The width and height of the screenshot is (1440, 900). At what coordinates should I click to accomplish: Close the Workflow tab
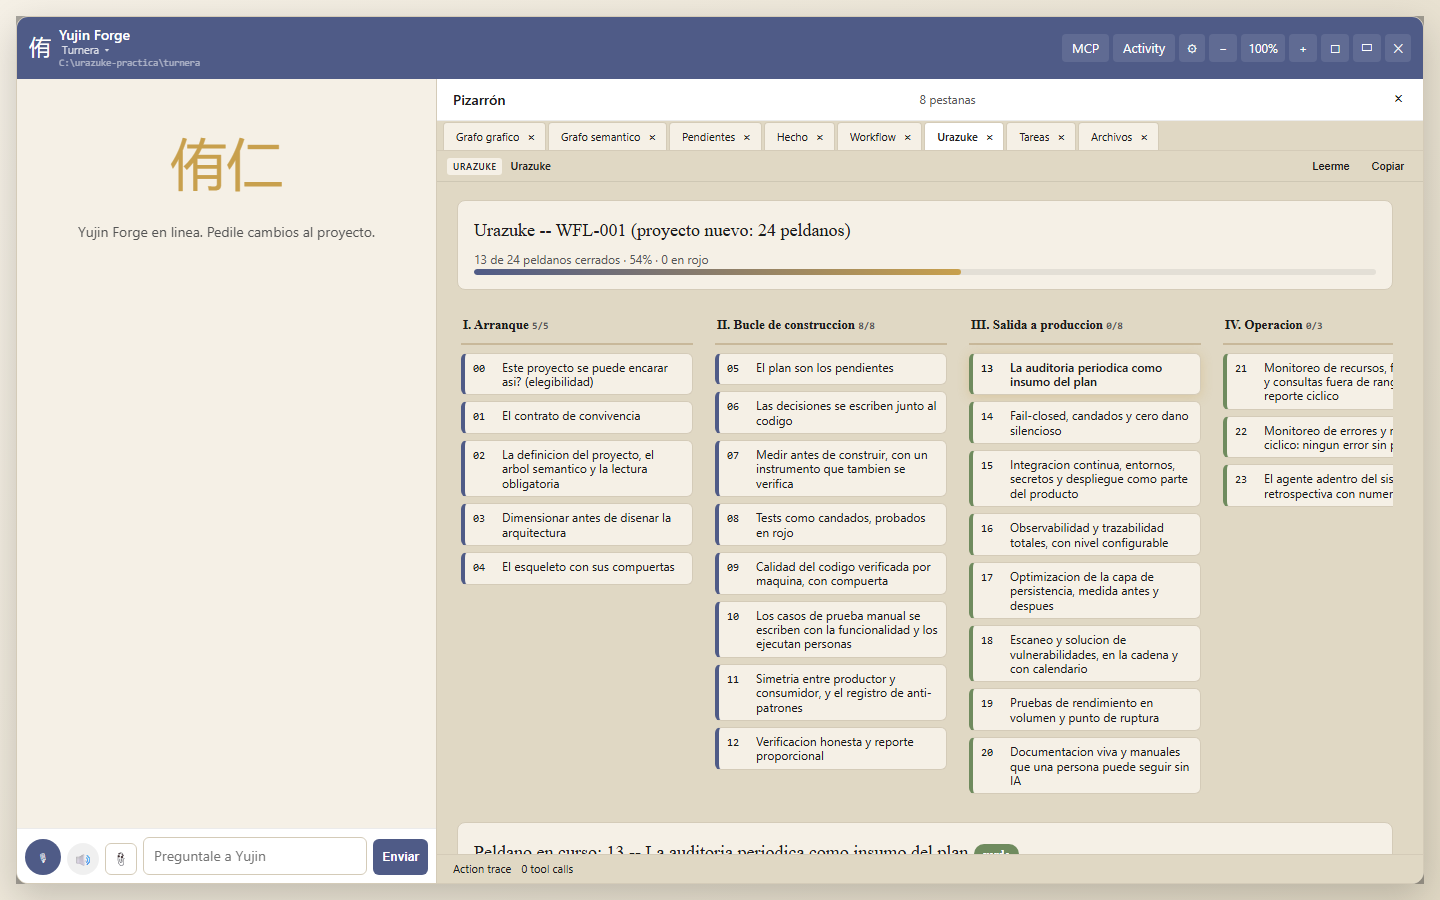(x=907, y=138)
